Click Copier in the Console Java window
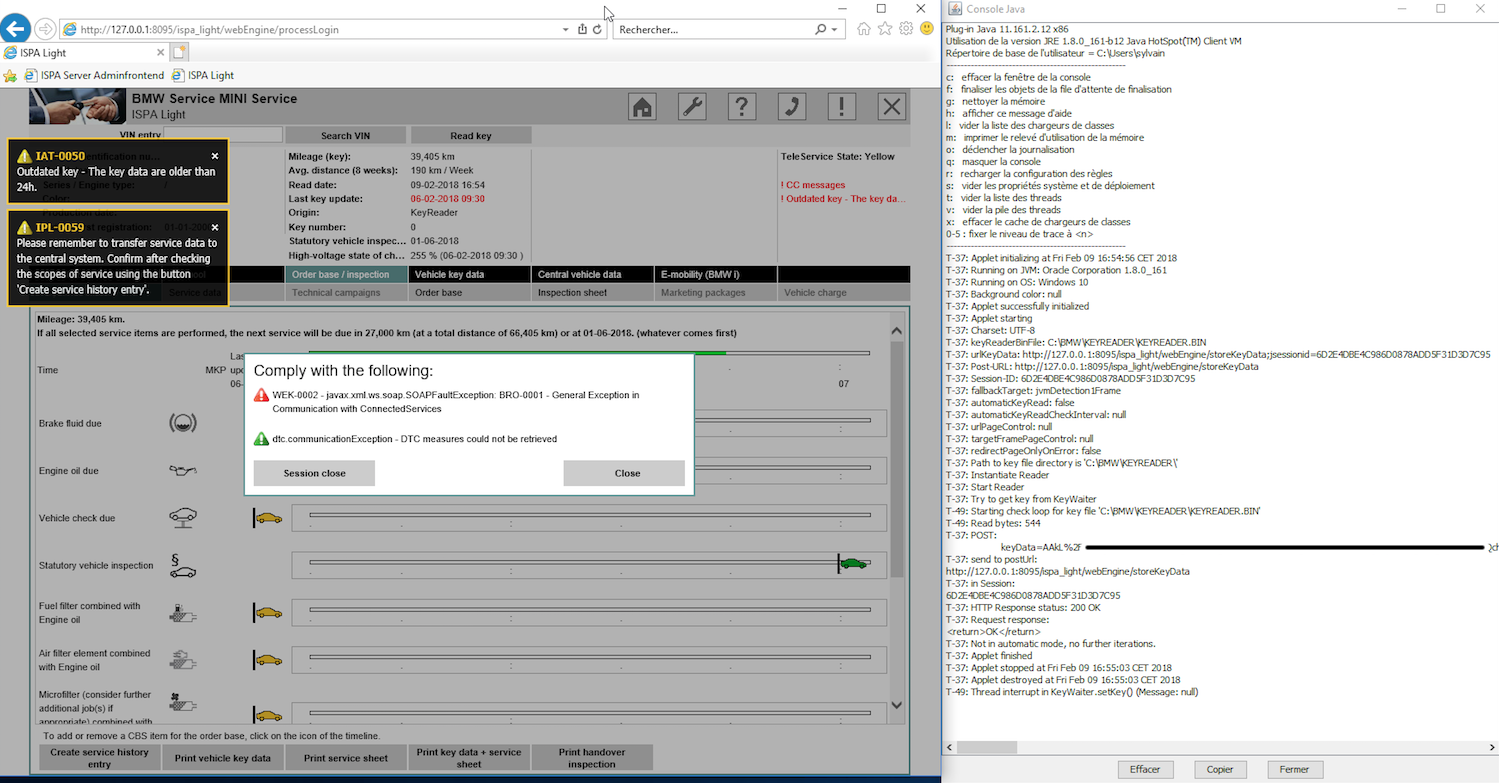The width and height of the screenshot is (1499, 783). pos(1220,769)
